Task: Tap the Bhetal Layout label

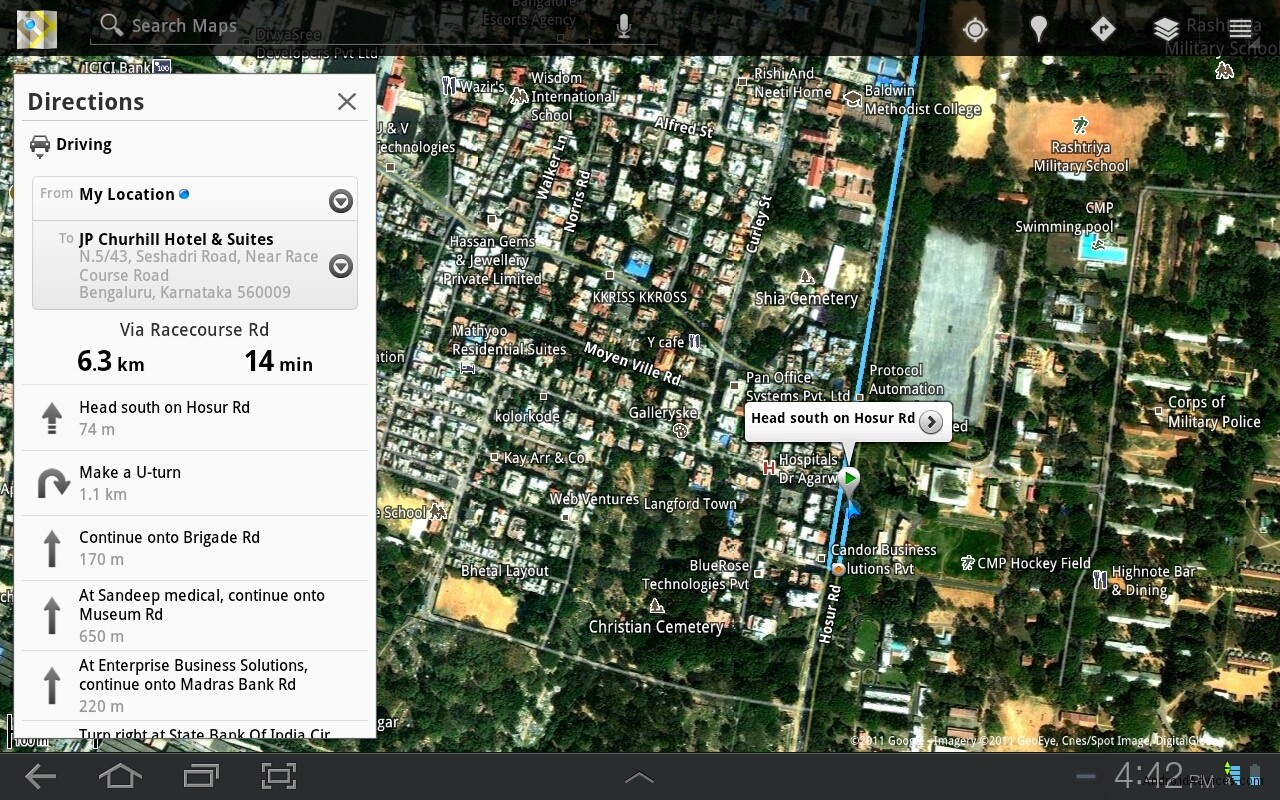Action: pyautogui.click(x=505, y=571)
